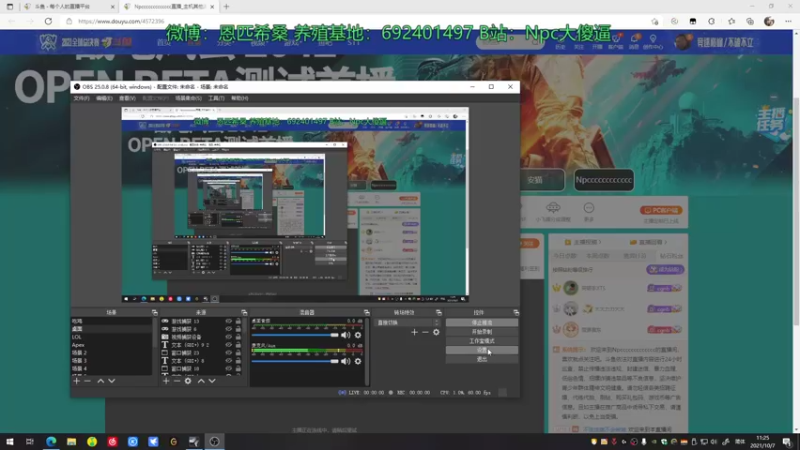Open the 编辑(E) menu in OBS

point(104,98)
